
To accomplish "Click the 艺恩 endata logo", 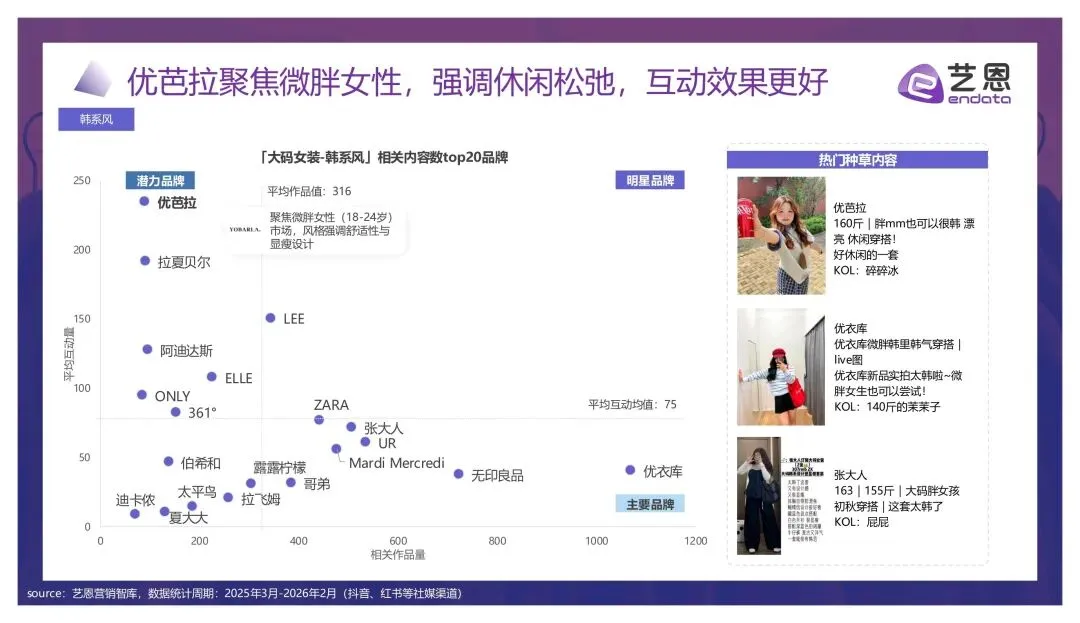I will pyautogui.click(x=954, y=83).
